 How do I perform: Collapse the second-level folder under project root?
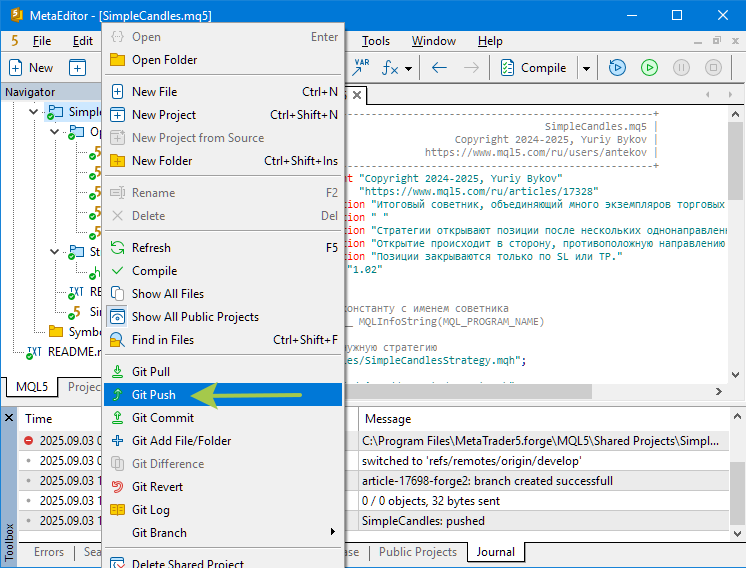pyautogui.click(x=55, y=131)
